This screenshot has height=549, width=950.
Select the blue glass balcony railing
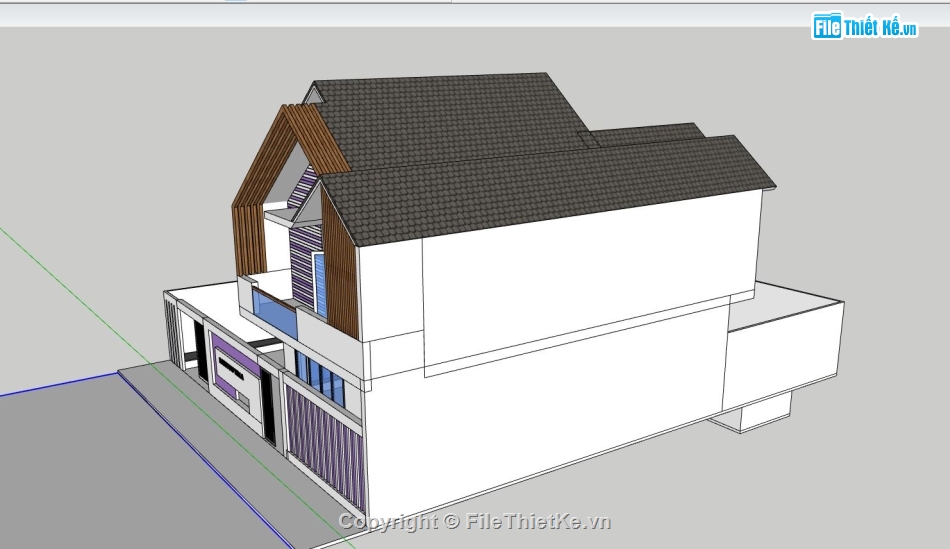[276, 314]
